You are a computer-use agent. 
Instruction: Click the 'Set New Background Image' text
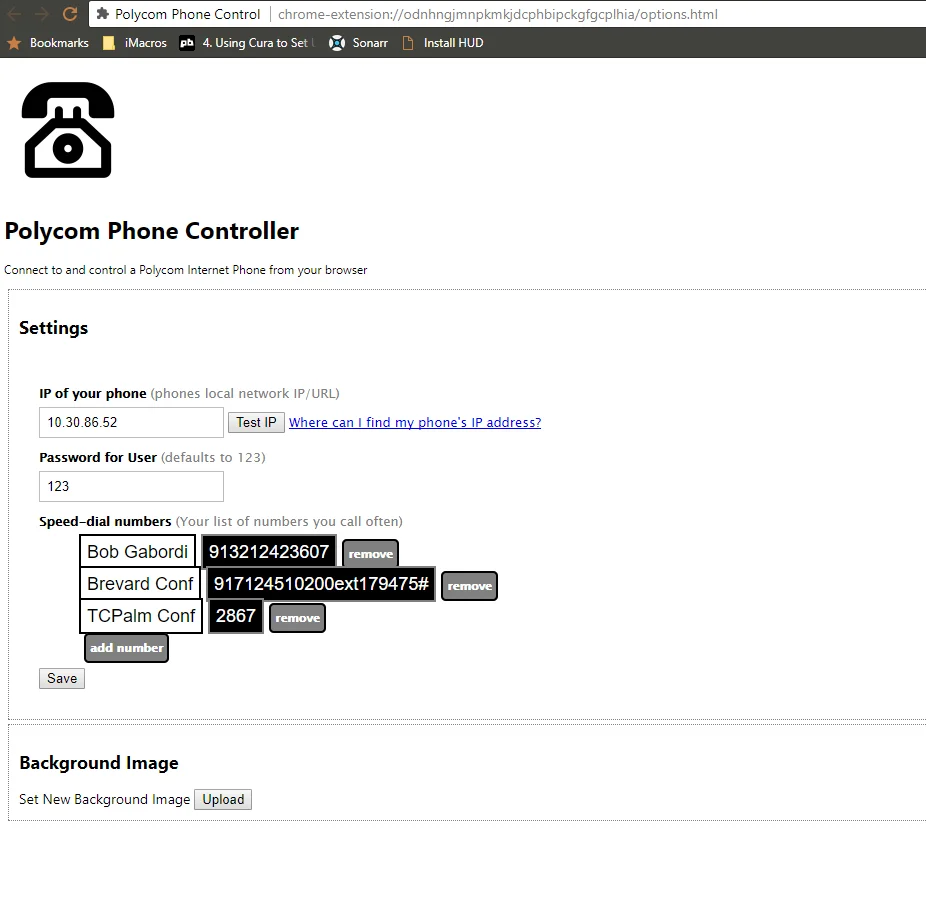[x=105, y=799]
